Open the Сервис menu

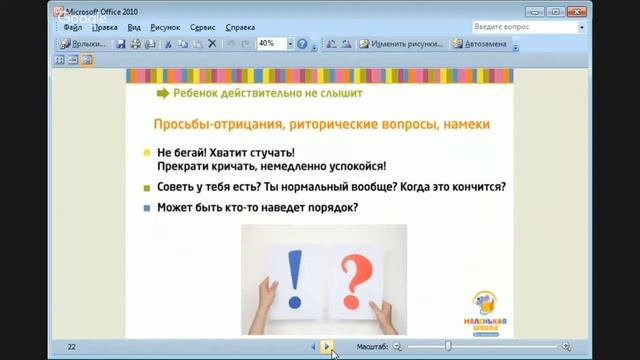click(202, 27)
